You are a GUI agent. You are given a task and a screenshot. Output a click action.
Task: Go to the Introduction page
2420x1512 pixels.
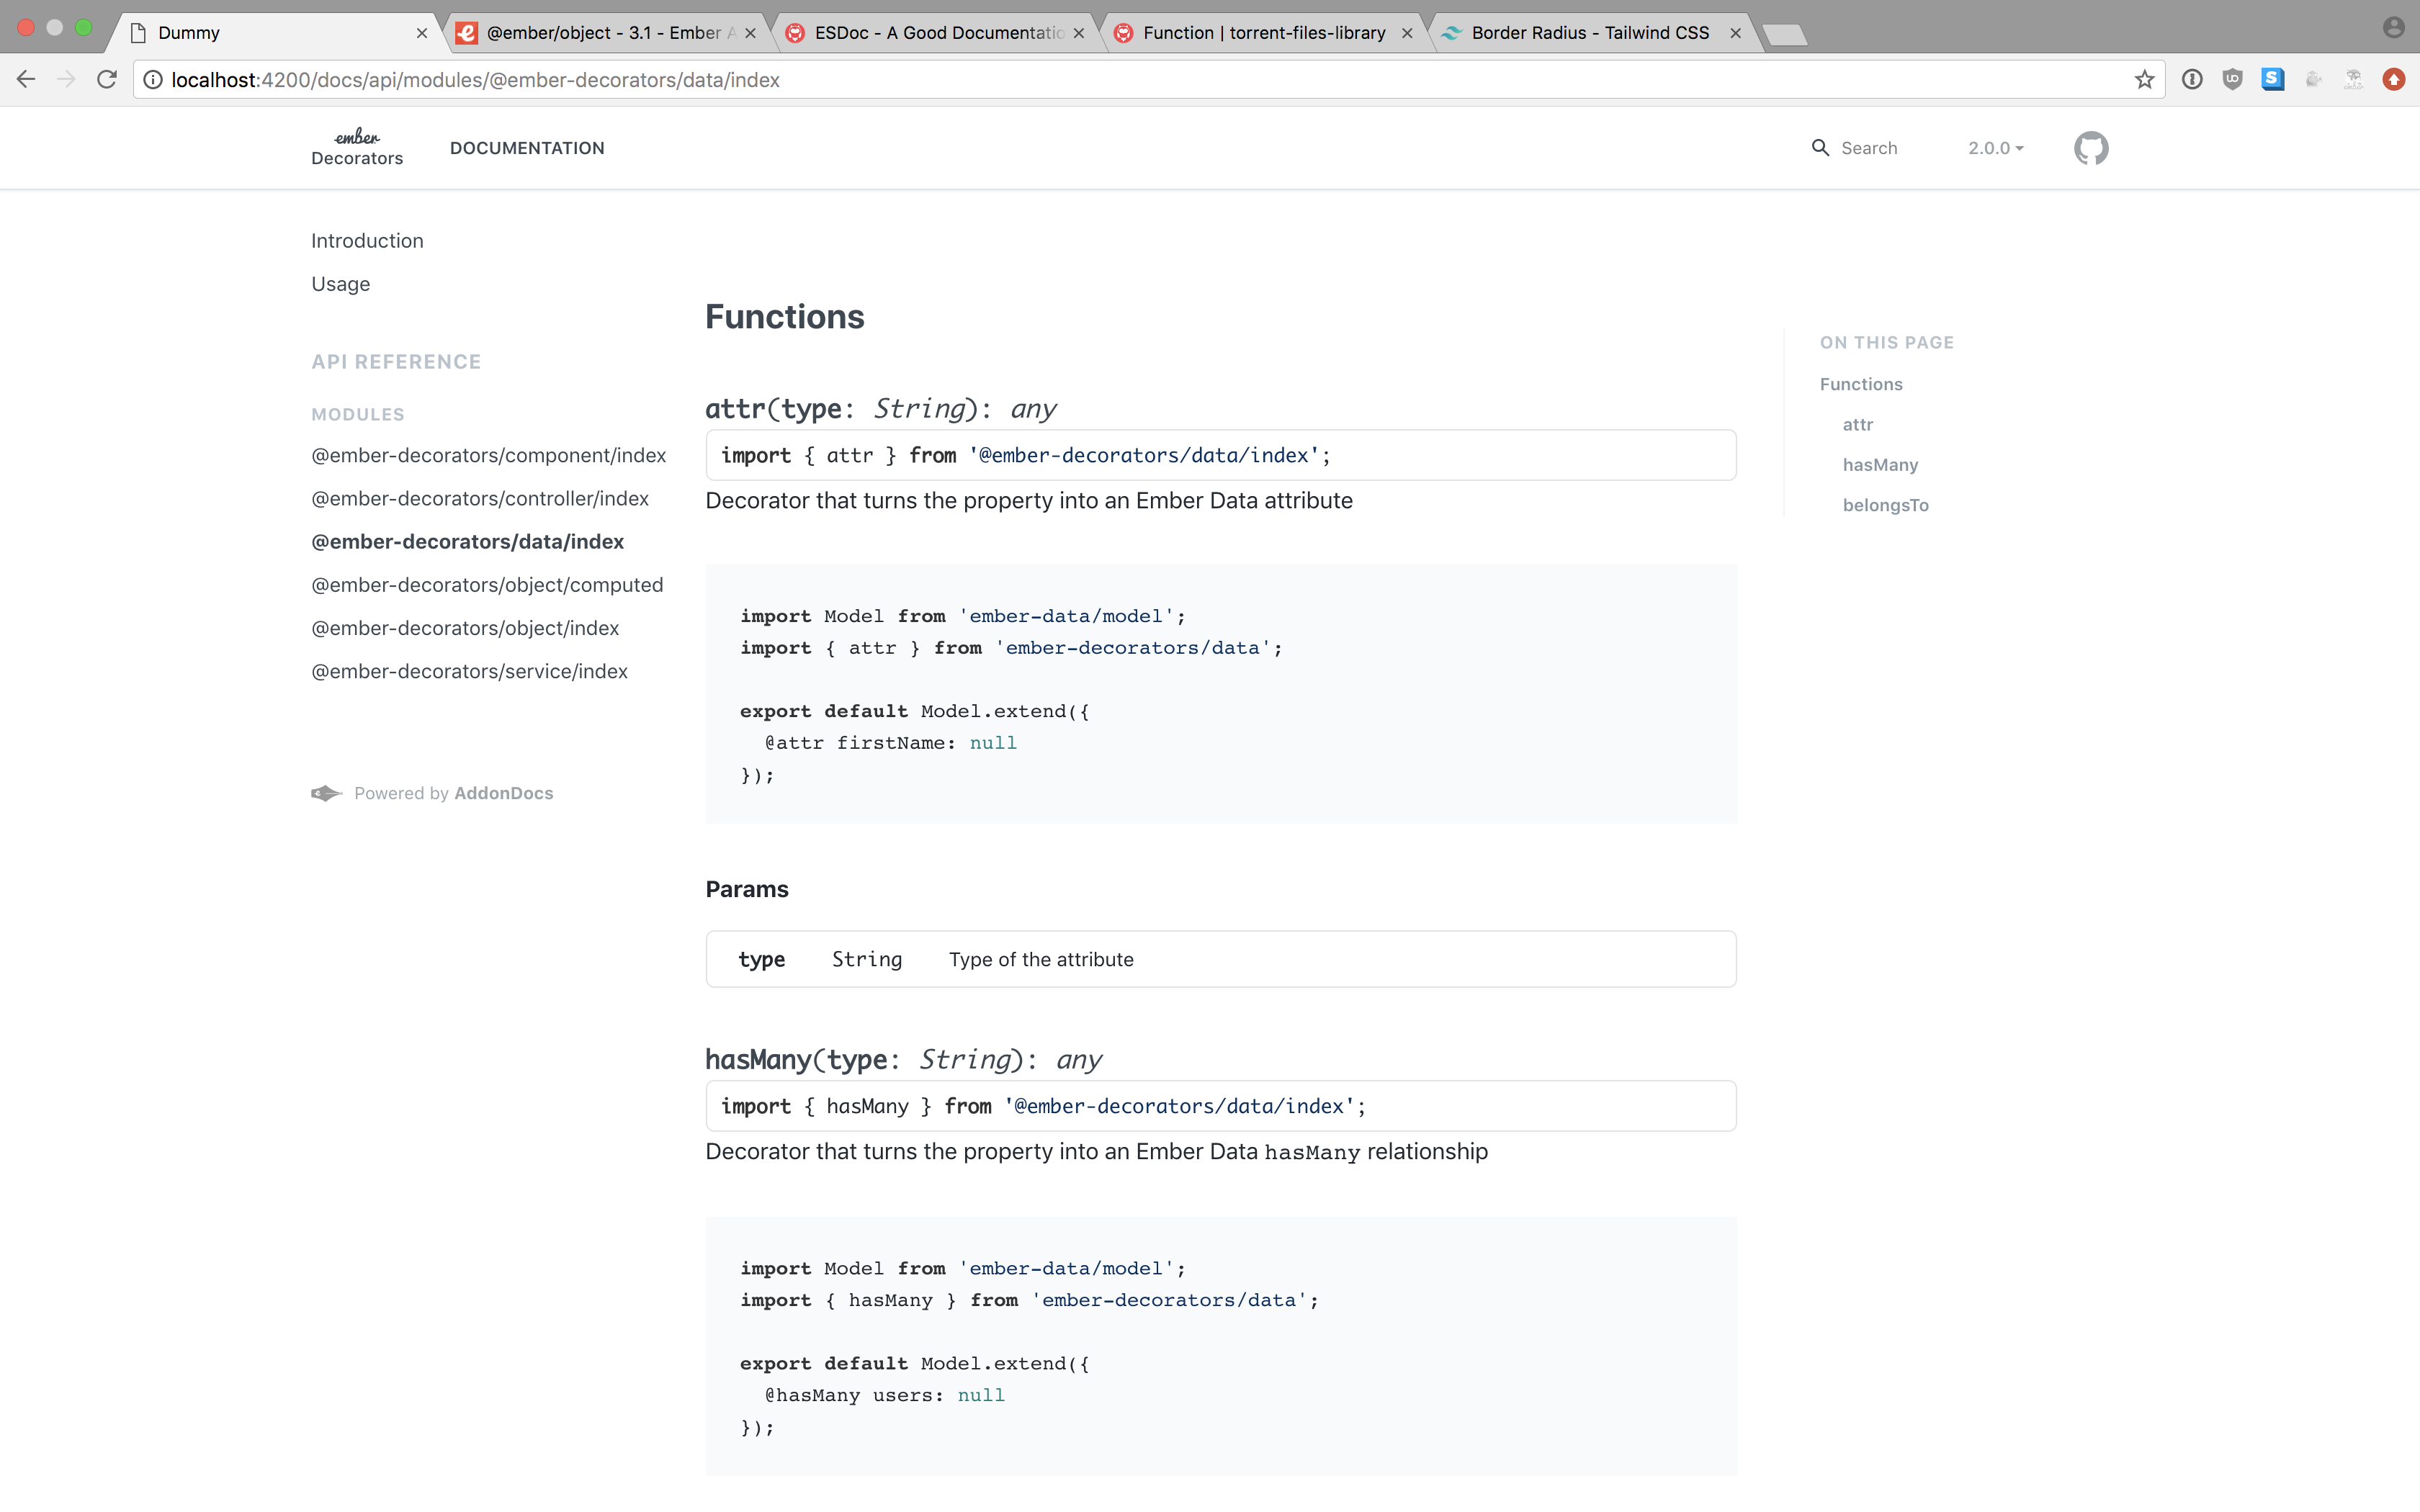coord(367,241)
